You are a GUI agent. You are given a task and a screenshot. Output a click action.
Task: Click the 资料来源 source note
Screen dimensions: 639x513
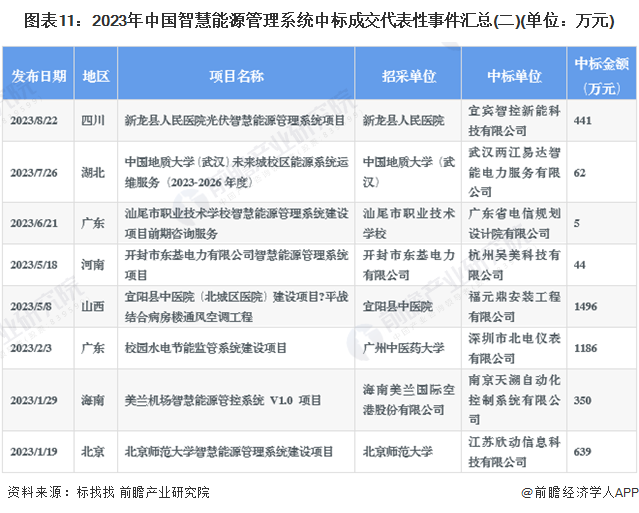[x=108, y=492]
